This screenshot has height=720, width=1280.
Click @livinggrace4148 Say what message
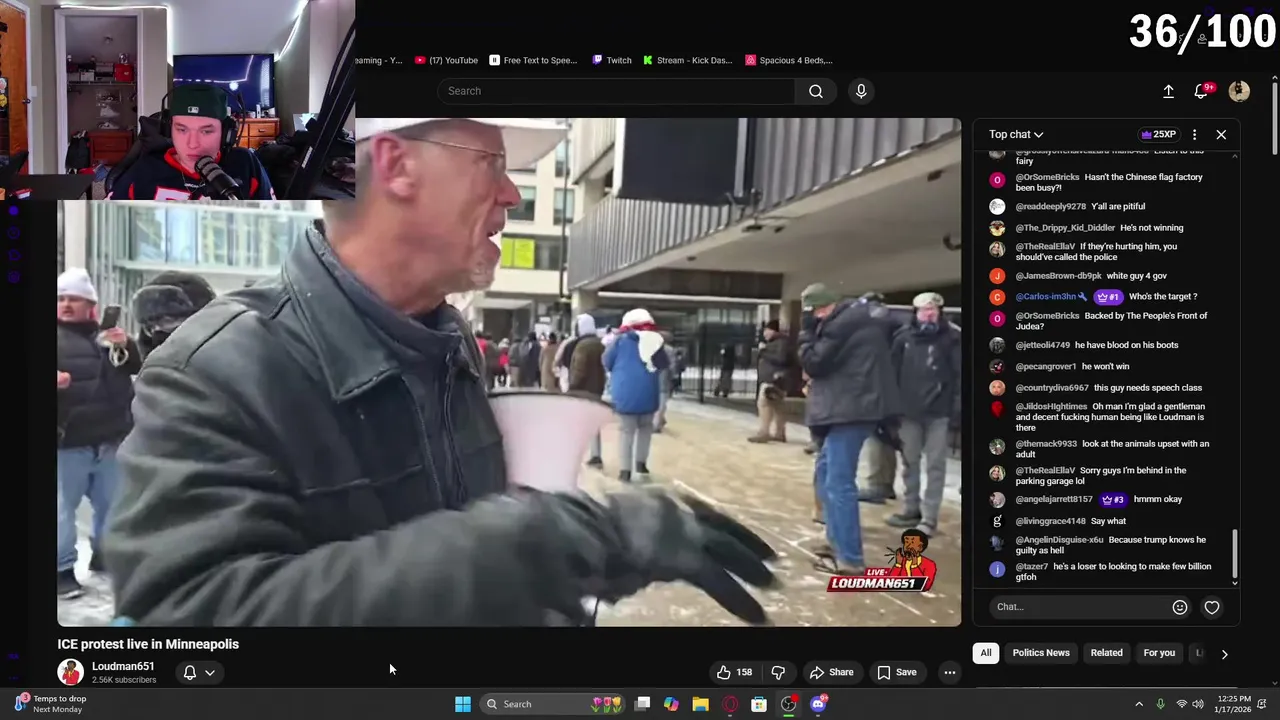1070,521
